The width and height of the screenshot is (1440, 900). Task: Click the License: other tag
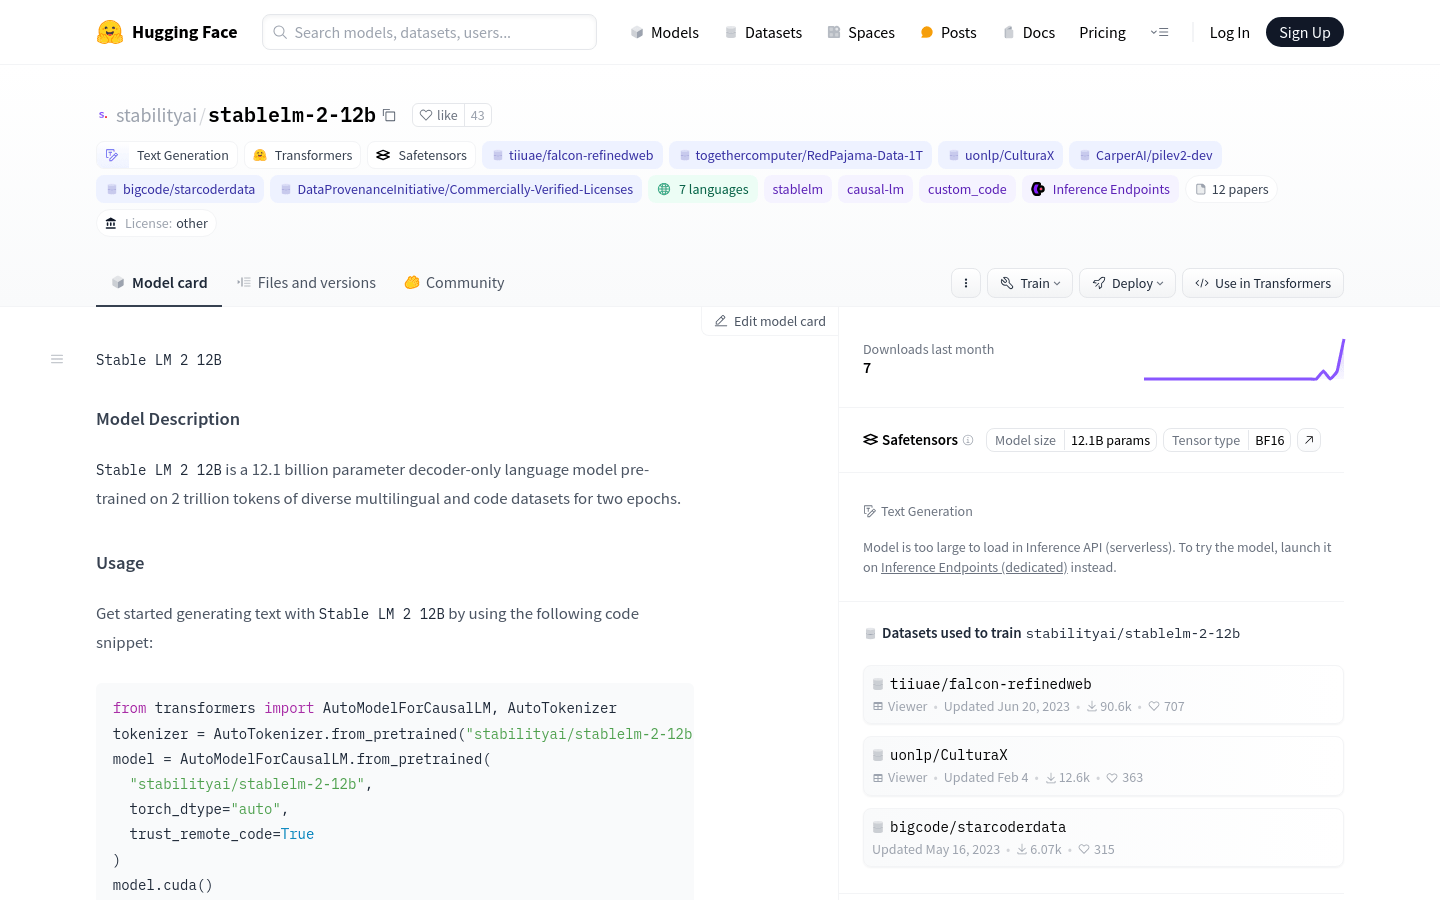tap(156, 223)
